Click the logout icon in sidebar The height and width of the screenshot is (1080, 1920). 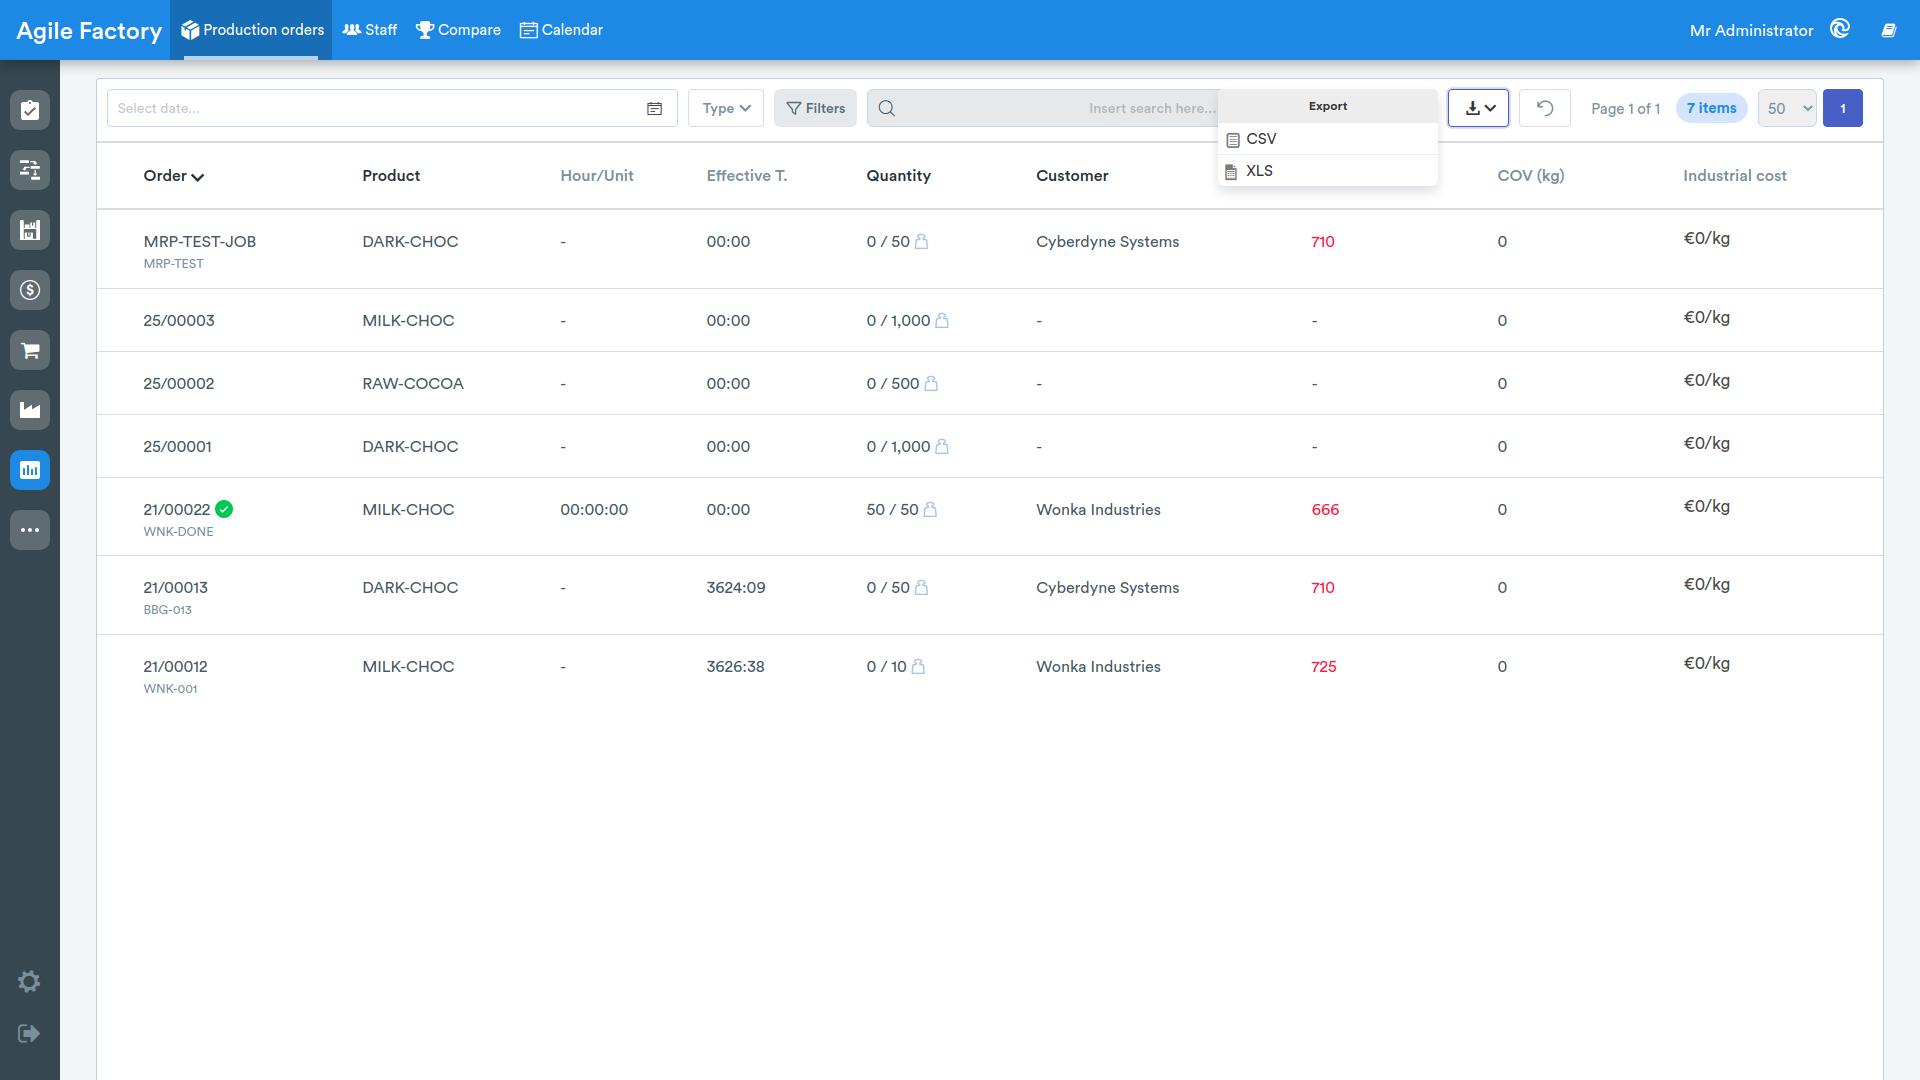pos(29,1033)
